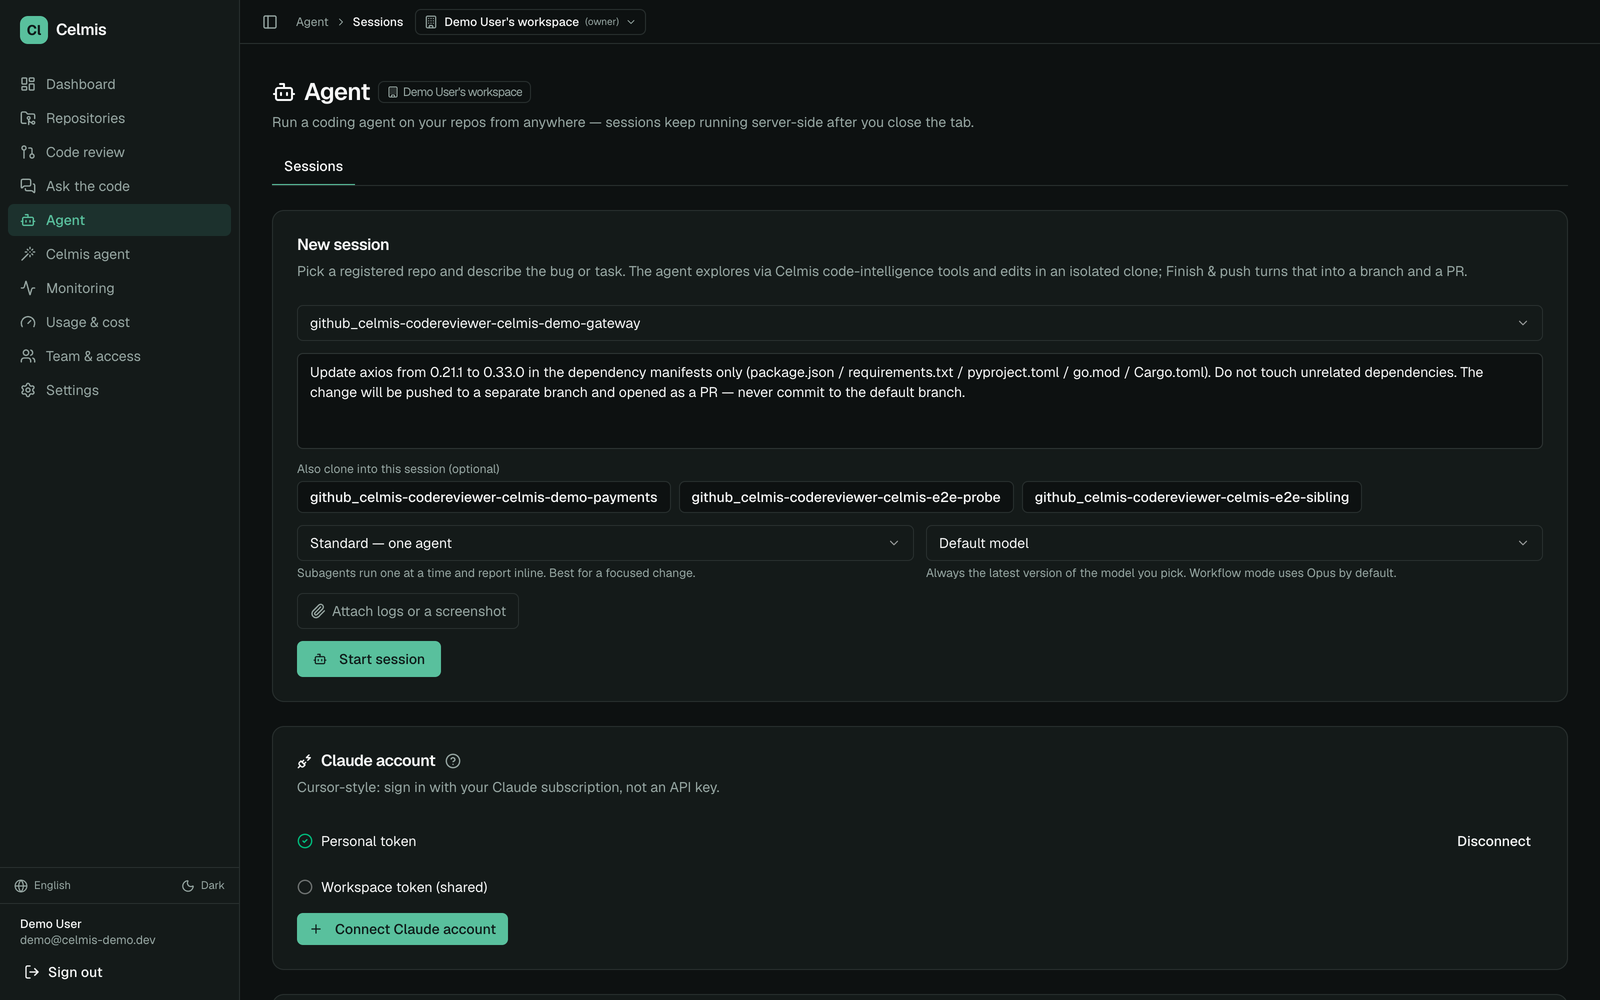Screen dimensions: 1600x1000
Task: Open the Demo User's workspace switcher
Action: point(530,22)
